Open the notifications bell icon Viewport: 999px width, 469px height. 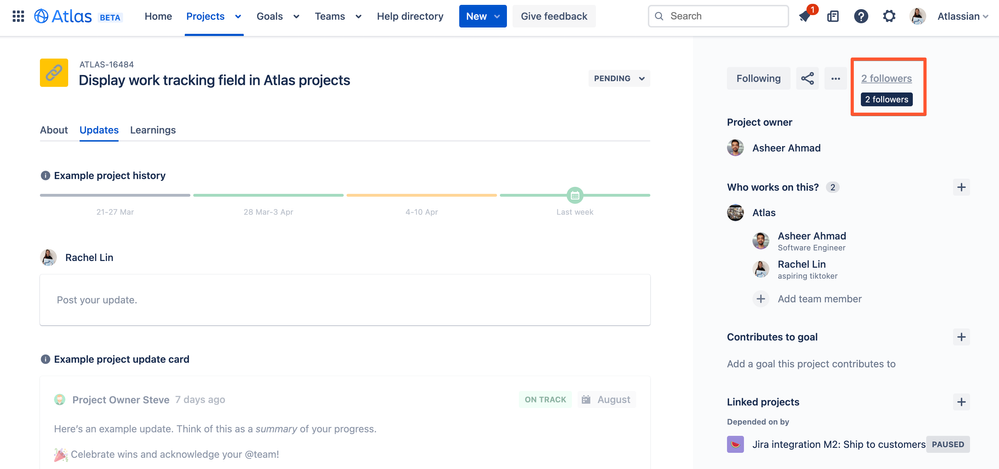[805, 17]
